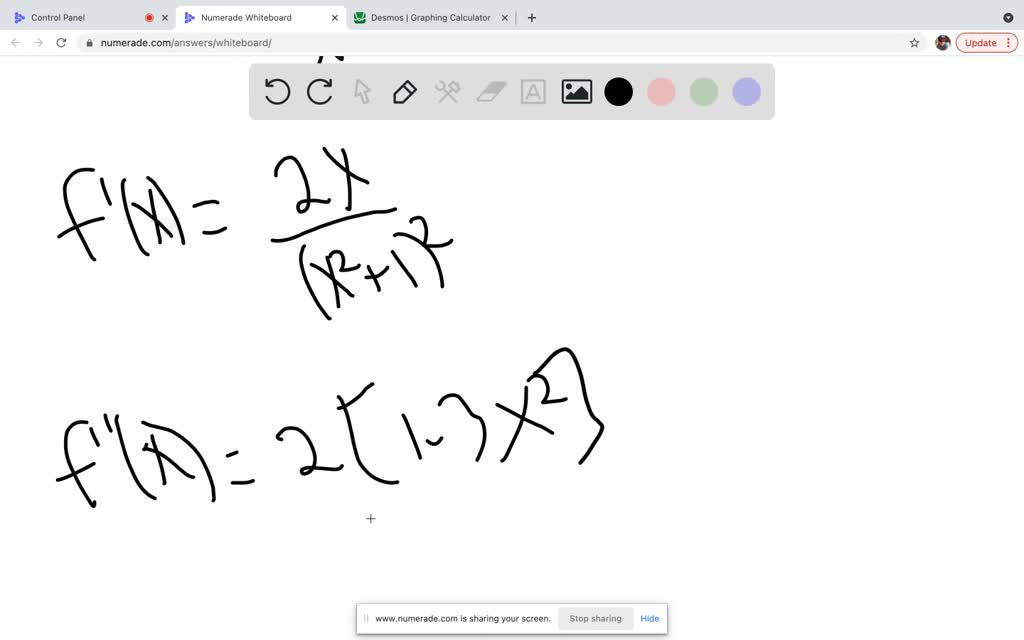Select the text tool
The width and height of the screenshot is (1024, 640).
tap(532, 91)
